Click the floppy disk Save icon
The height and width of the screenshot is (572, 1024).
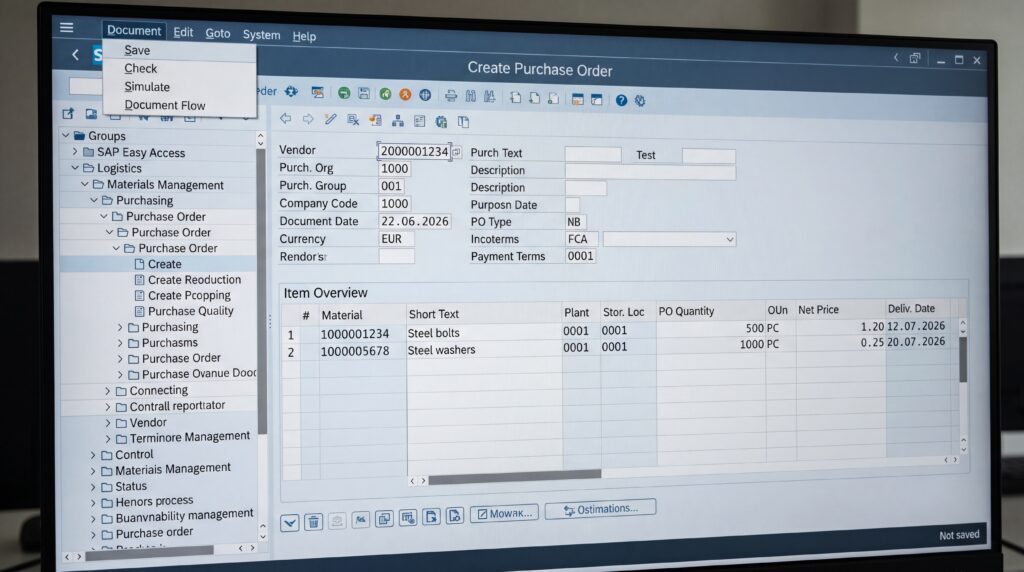[x=364, y=93]
